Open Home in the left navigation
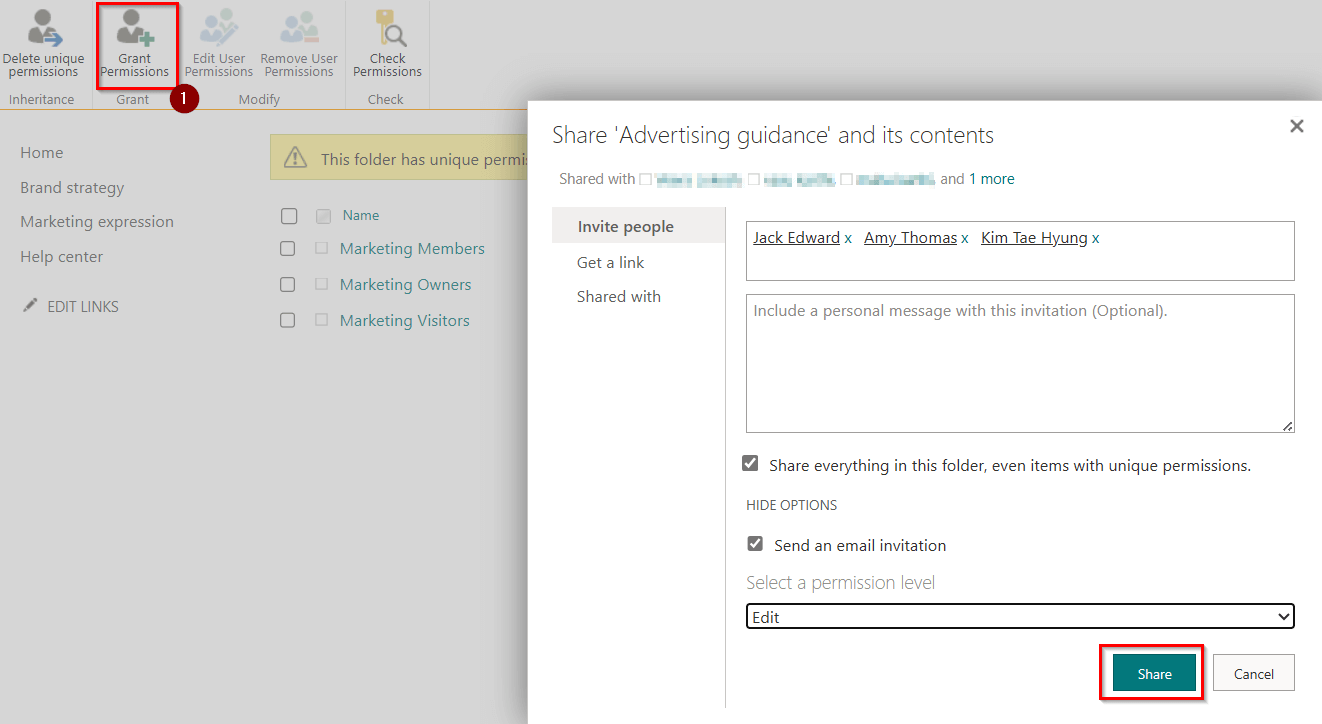This screenshot has height=724, width=1322. click(x=41, y=153)
